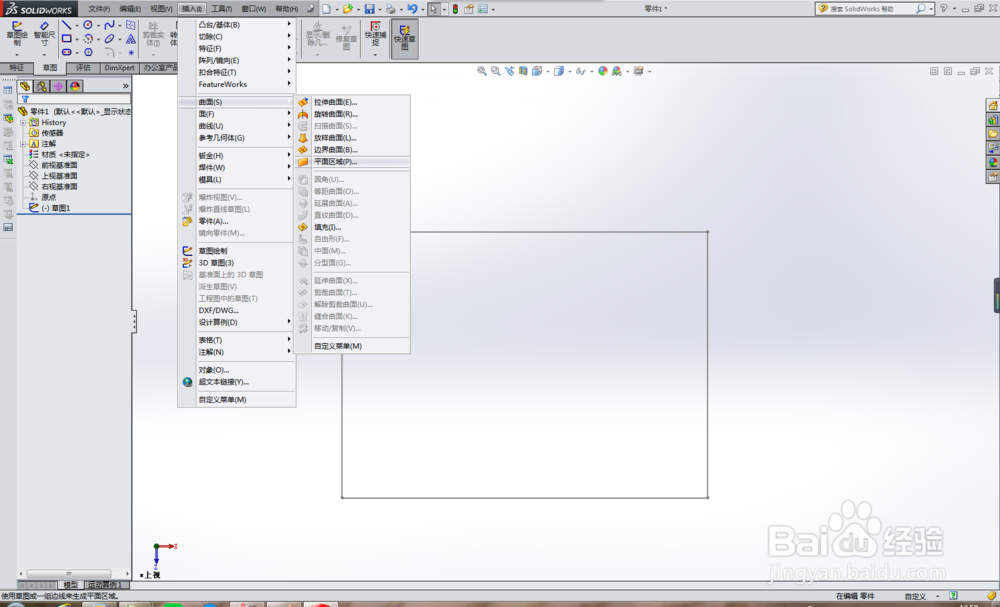Image resolution: width=1000 pixels, height=607 pixels.
Task: Open 文件(F) menu
Action: pyautogui.click(x=99, y=9)
